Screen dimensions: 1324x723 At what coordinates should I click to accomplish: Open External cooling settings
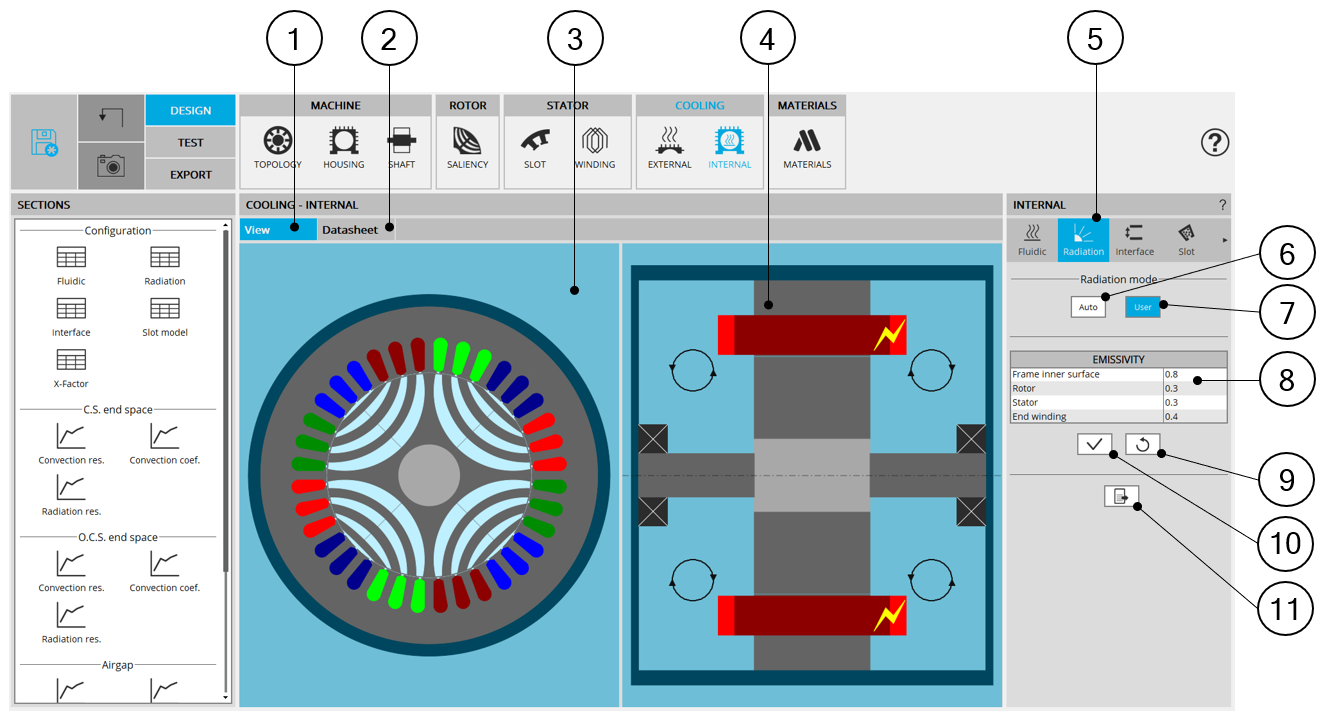coord(669,148)
